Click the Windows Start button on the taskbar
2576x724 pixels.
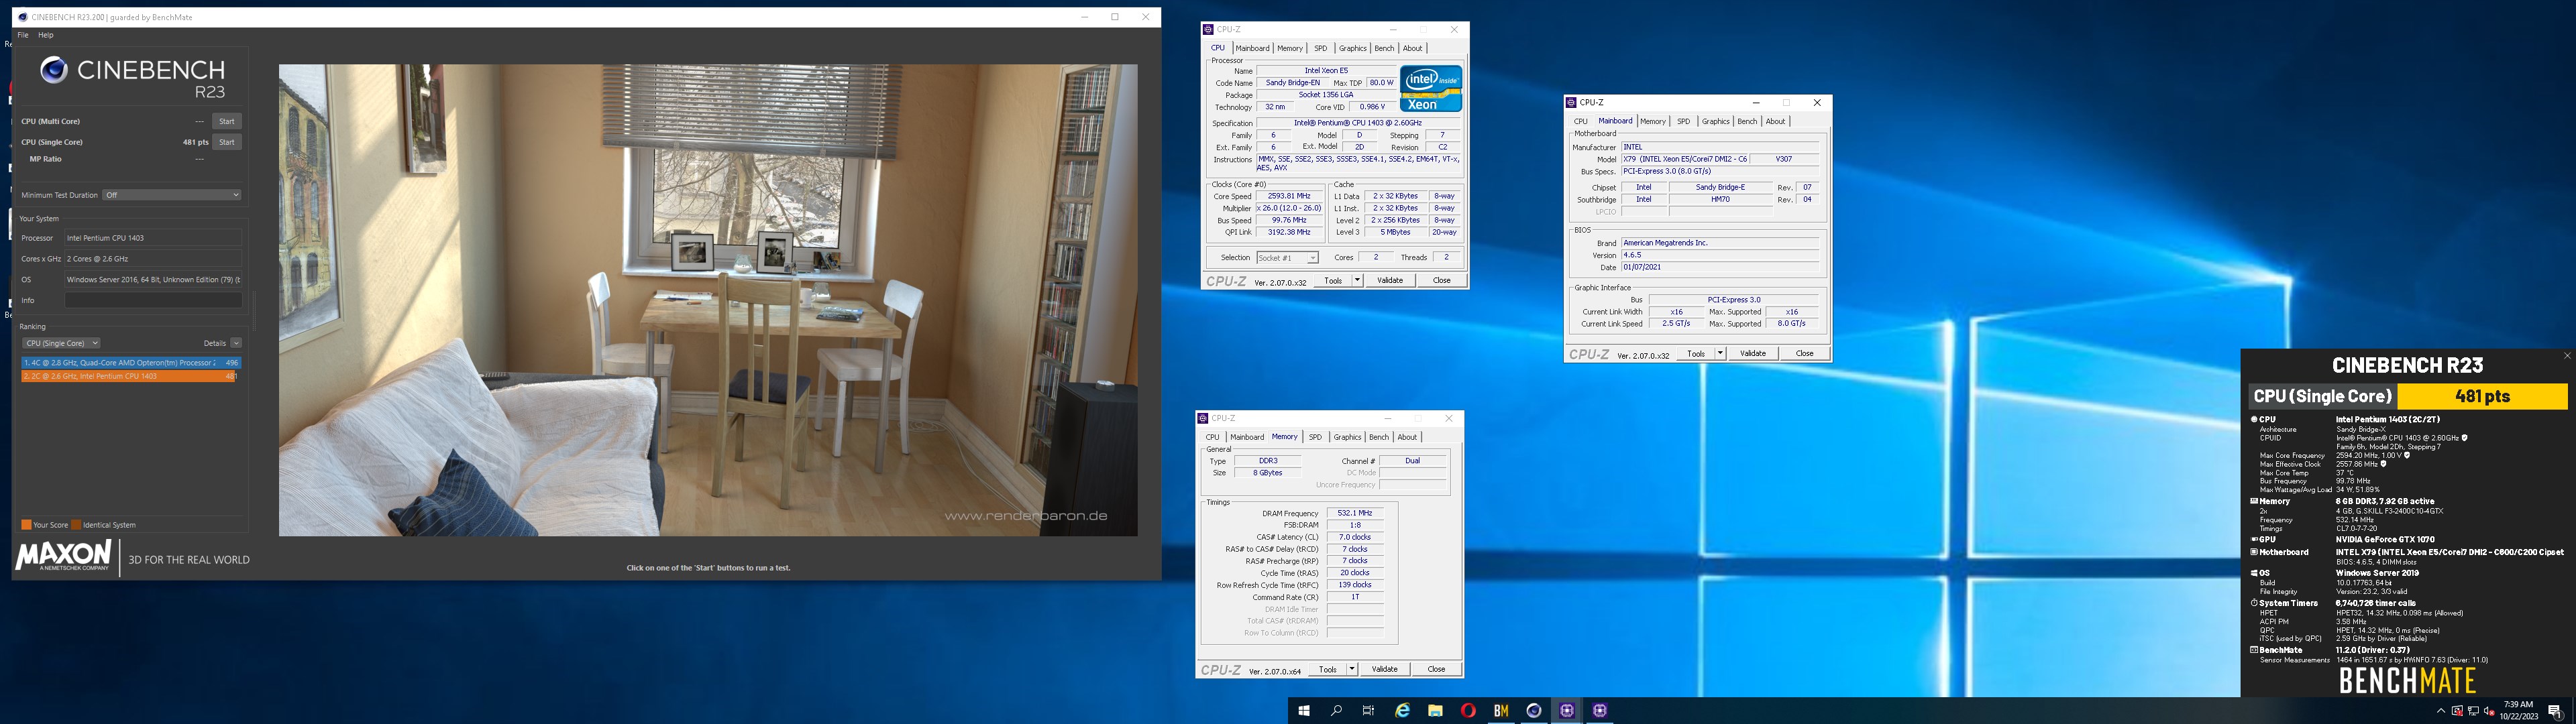1303,711
